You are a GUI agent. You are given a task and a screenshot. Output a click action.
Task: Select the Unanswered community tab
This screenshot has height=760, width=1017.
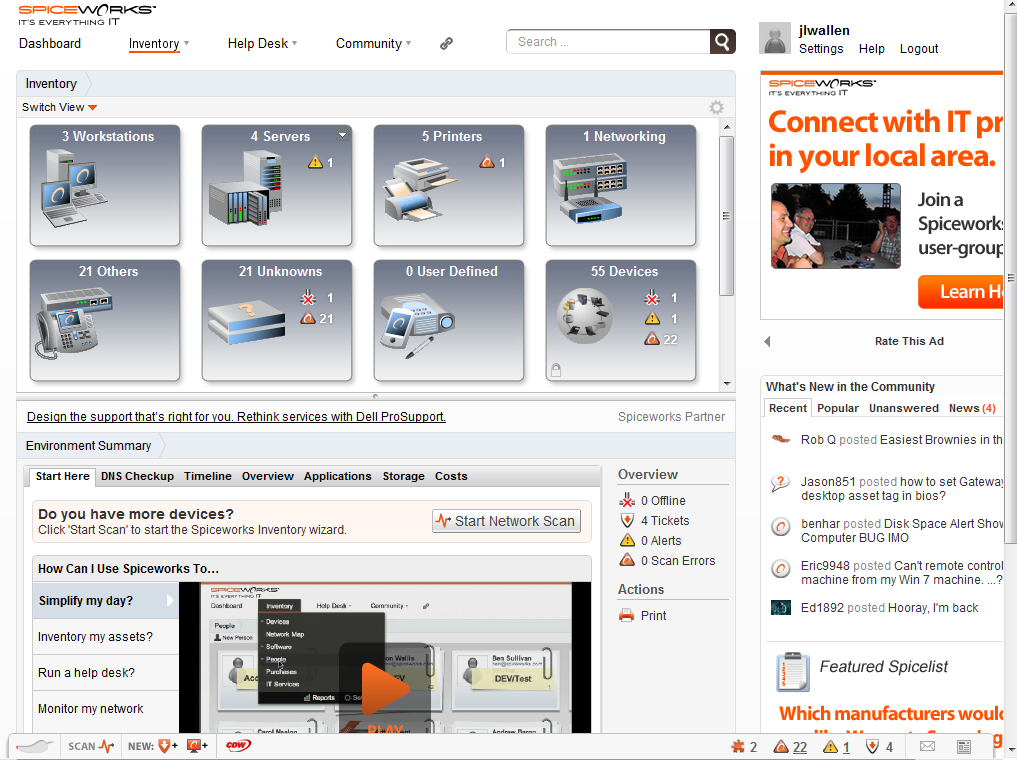[903, 408]
